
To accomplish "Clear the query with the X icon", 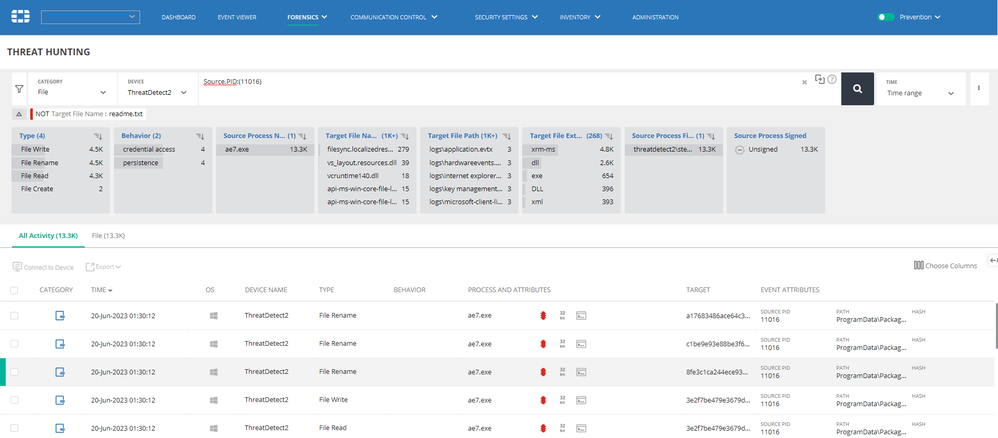I will [804, 82].
